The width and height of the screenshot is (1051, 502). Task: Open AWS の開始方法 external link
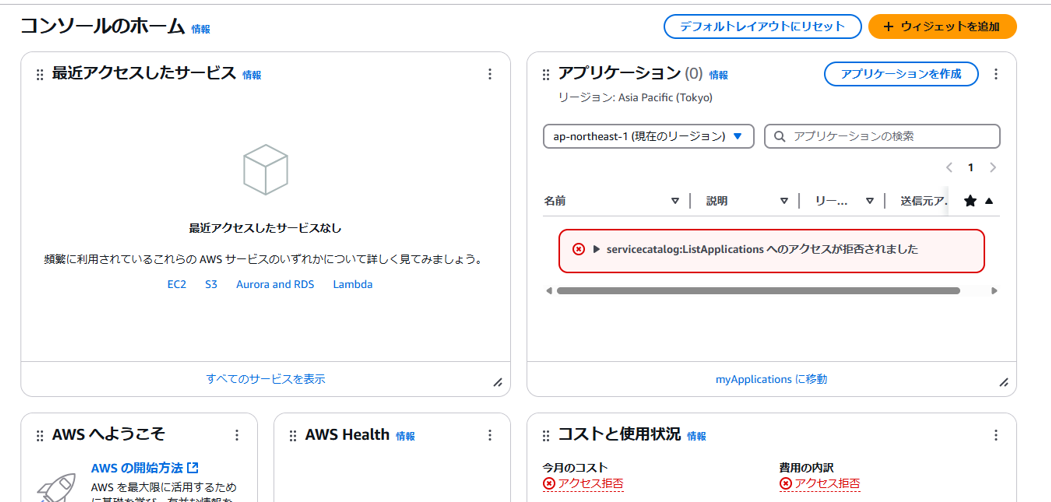(x=145, y=467)
